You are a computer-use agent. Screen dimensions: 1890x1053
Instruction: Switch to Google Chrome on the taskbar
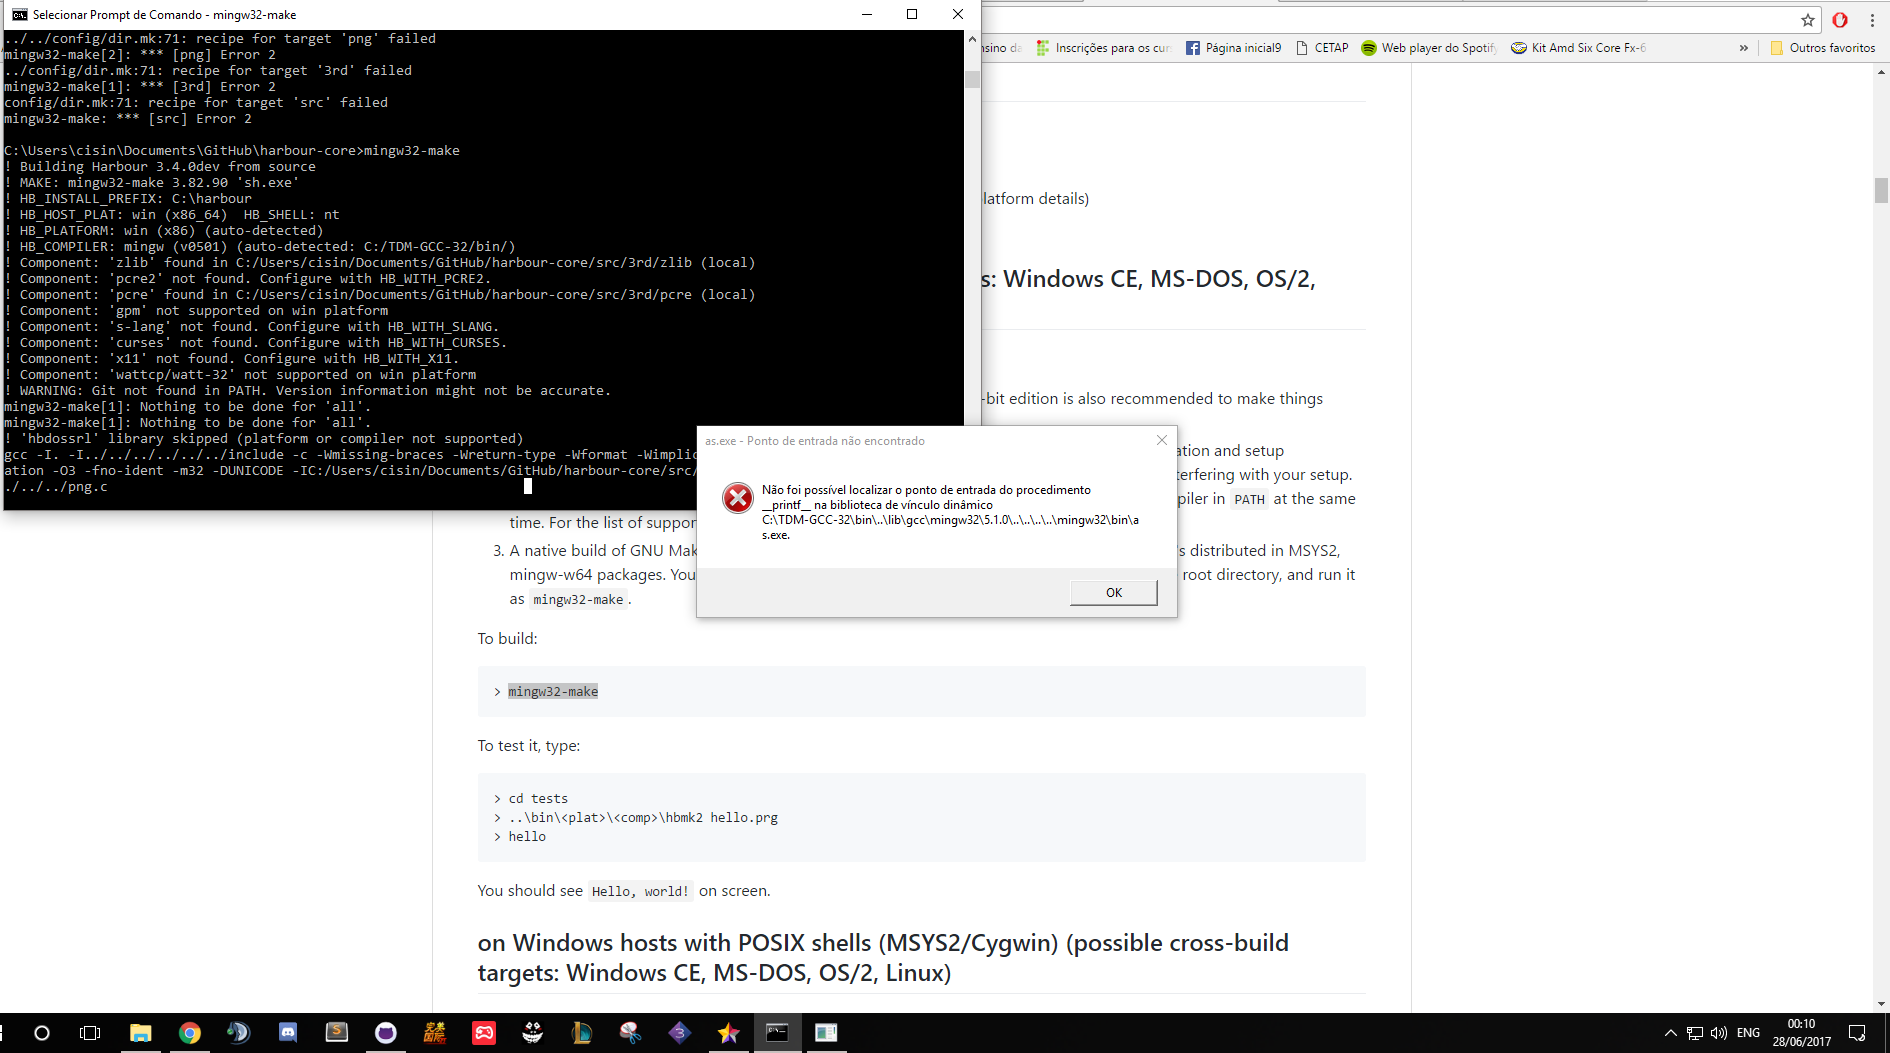click(189, 1033)
